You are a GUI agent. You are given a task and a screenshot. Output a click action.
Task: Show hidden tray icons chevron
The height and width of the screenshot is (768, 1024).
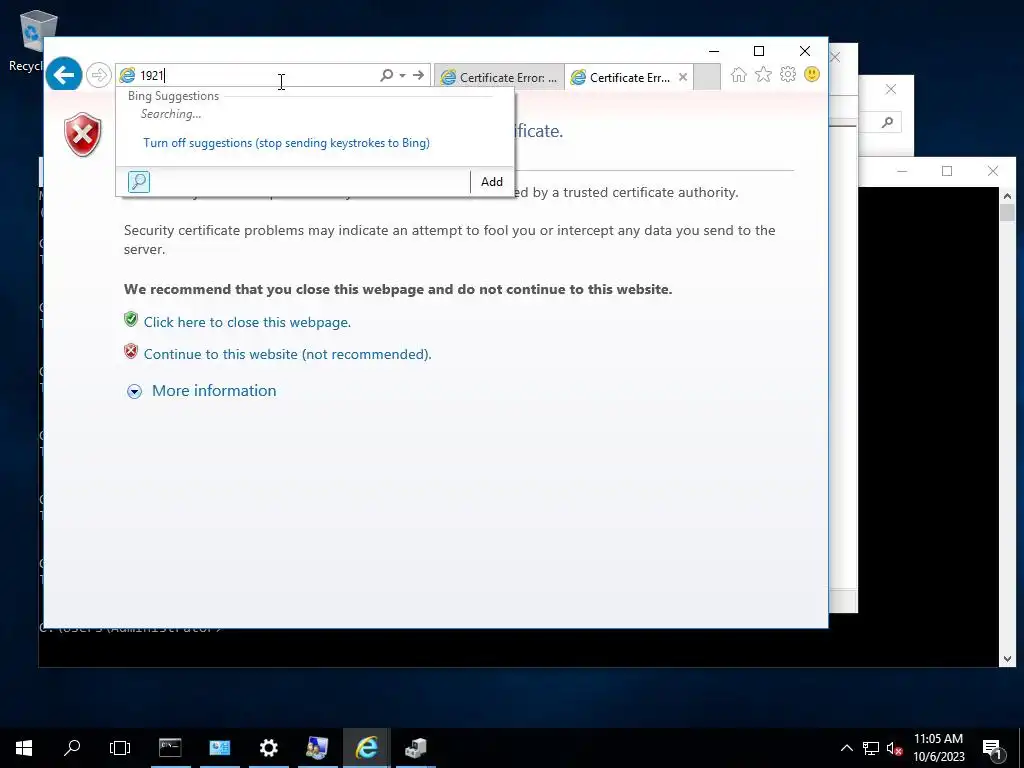coord(846,748)
